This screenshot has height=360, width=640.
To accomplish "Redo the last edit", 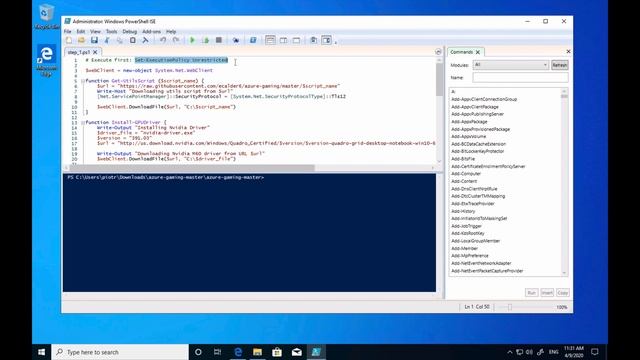I will [x=176, y=40].
